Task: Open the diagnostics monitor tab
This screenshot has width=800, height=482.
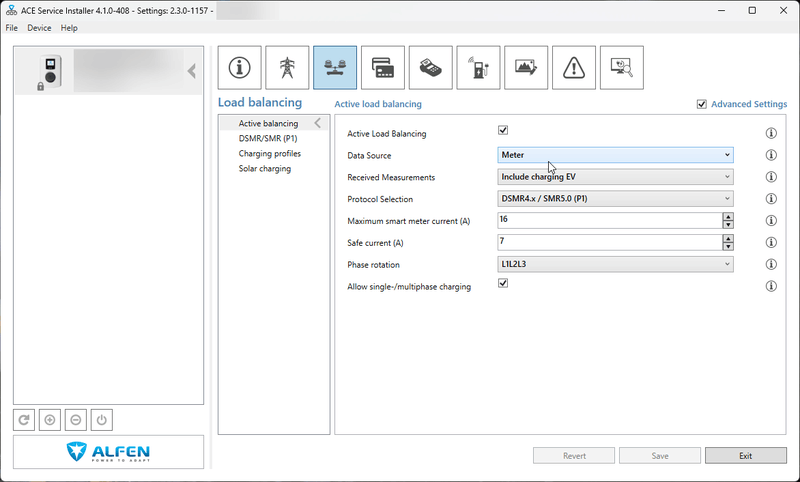Action: coord(621,68)
